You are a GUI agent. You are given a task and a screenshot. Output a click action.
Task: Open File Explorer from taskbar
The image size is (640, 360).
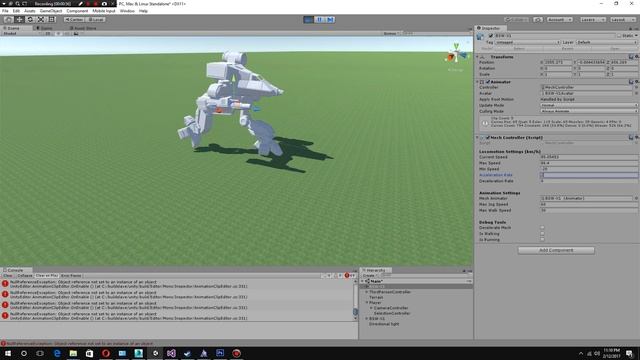73,353
